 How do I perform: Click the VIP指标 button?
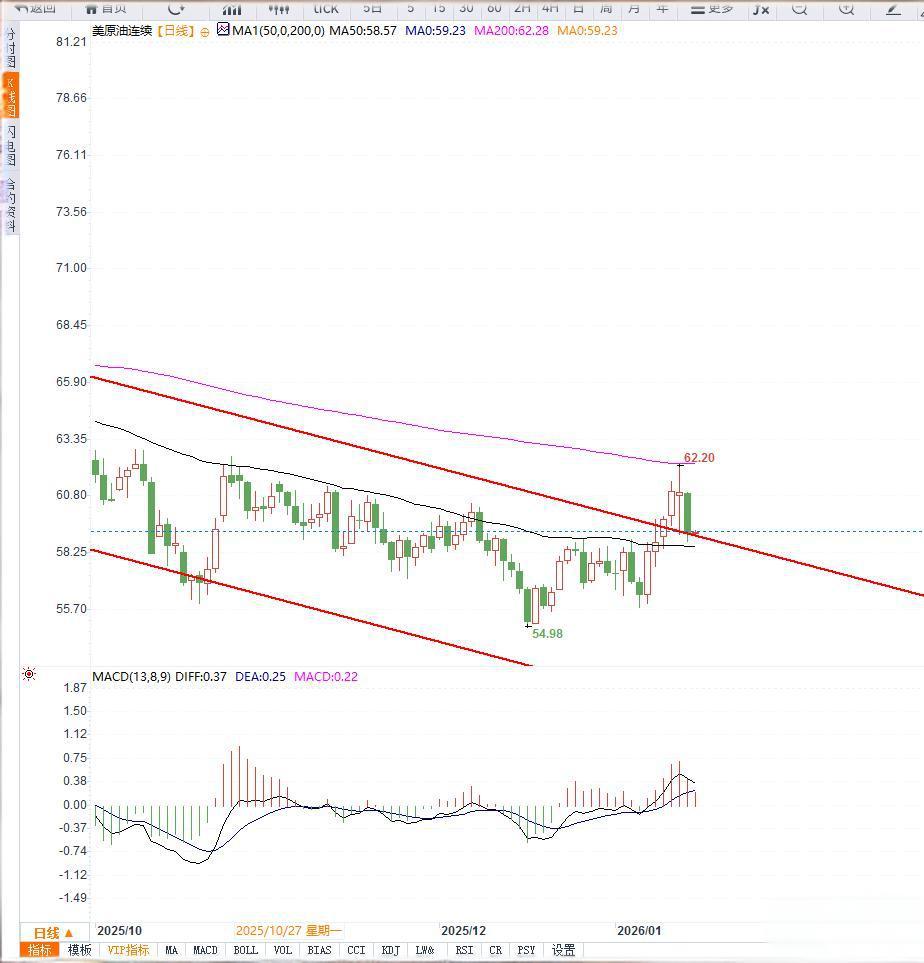(x=128, y=950)
